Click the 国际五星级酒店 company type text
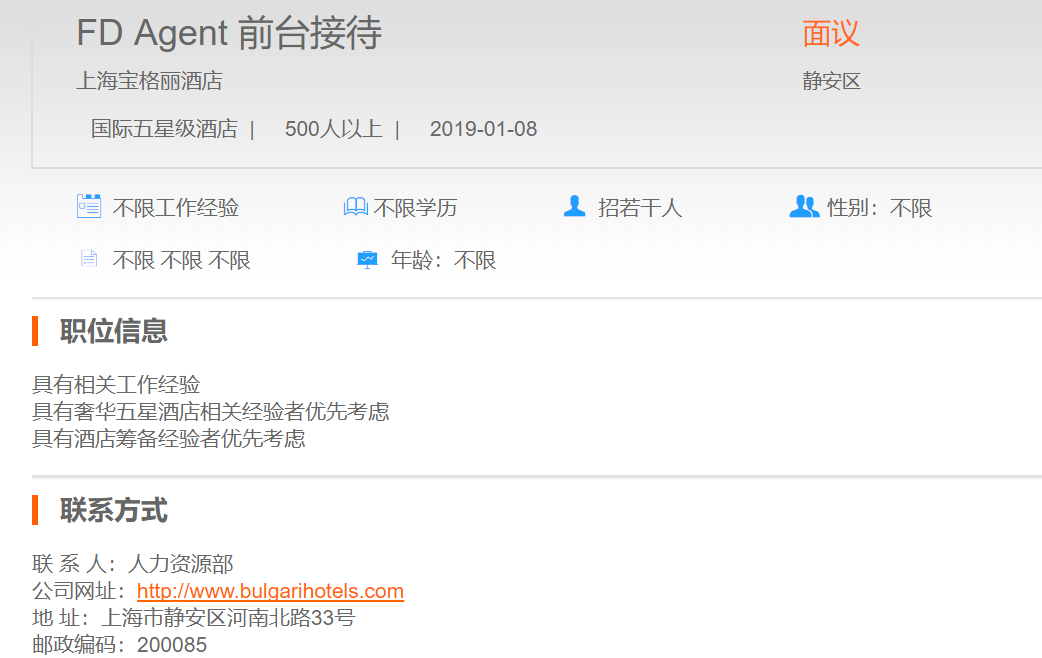This screenshot has height=658, width=1042. (x=164, y=129)
